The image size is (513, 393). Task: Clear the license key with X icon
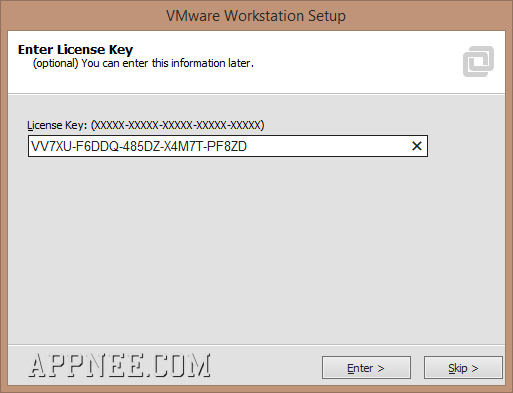click(x=416, y=146)
